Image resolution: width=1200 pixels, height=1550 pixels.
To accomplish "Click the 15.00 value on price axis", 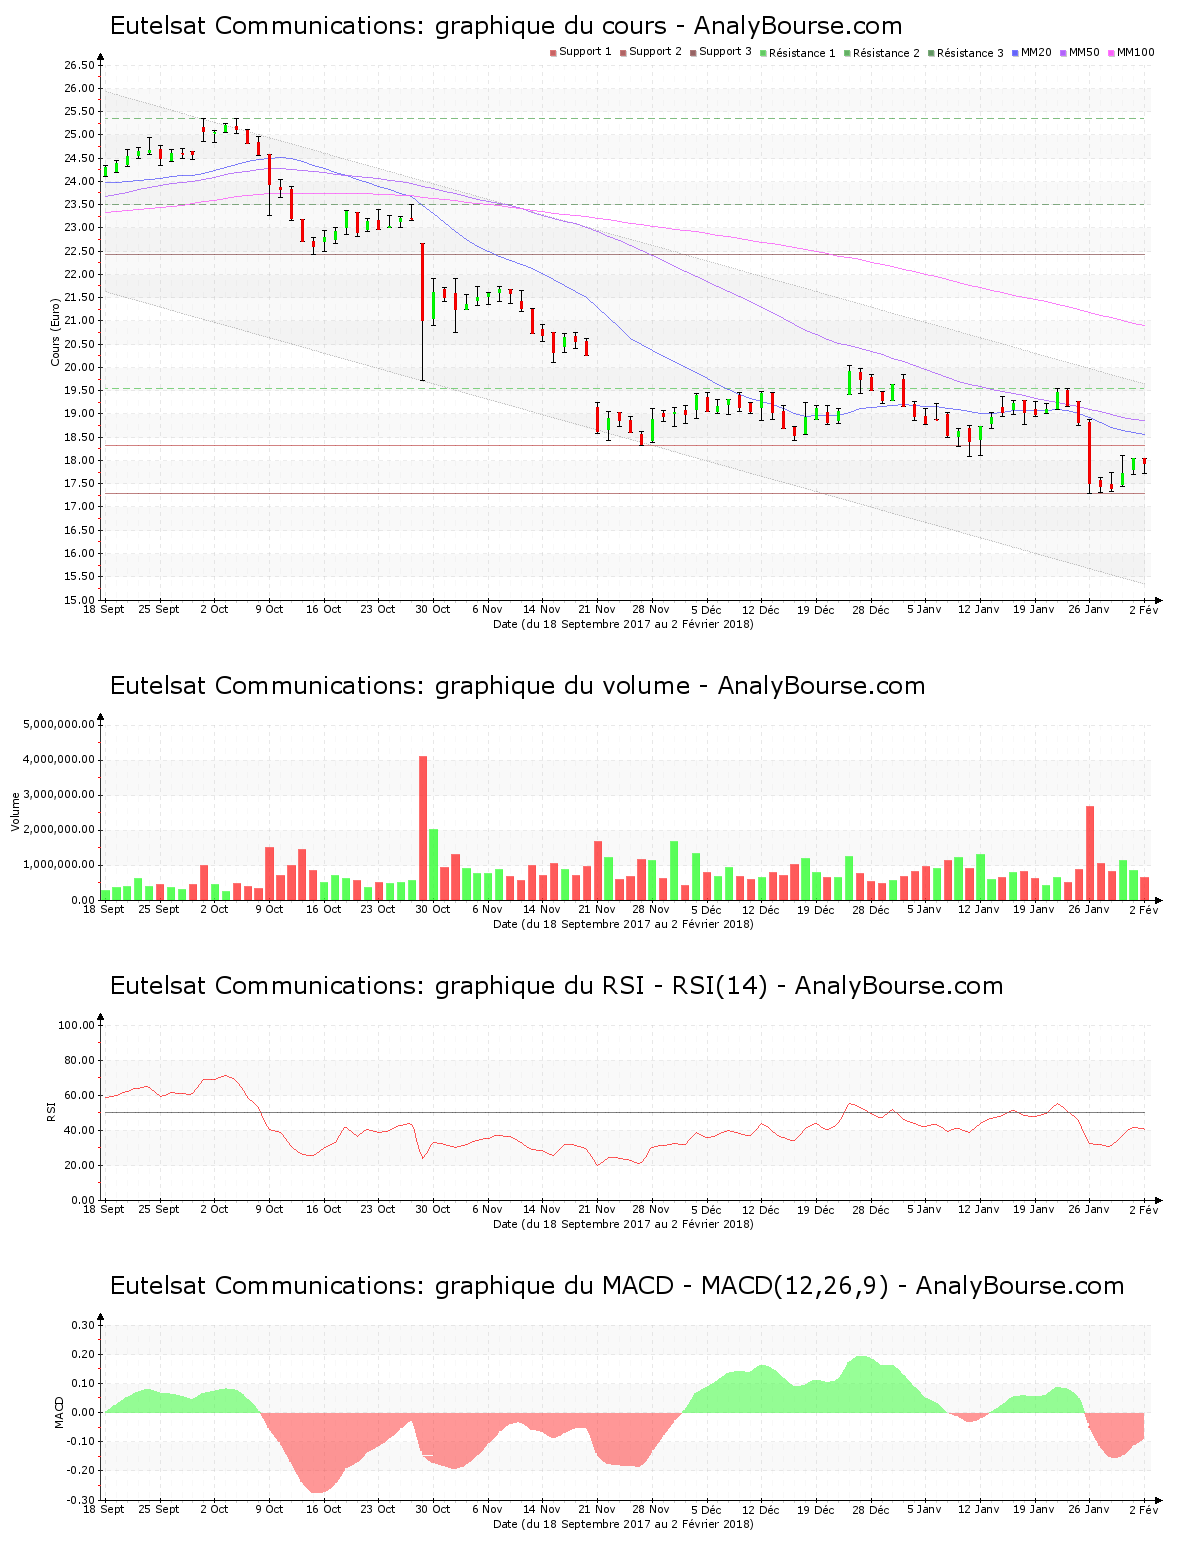I will (x=80, y=600).
